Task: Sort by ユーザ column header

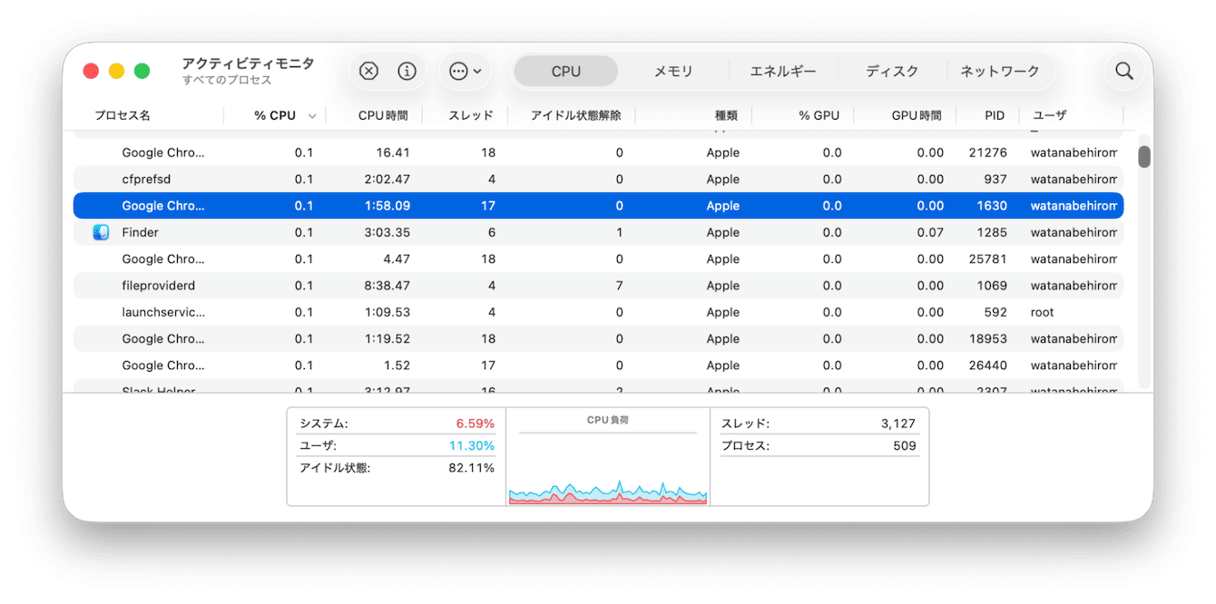Action: tap(1049, 115)
